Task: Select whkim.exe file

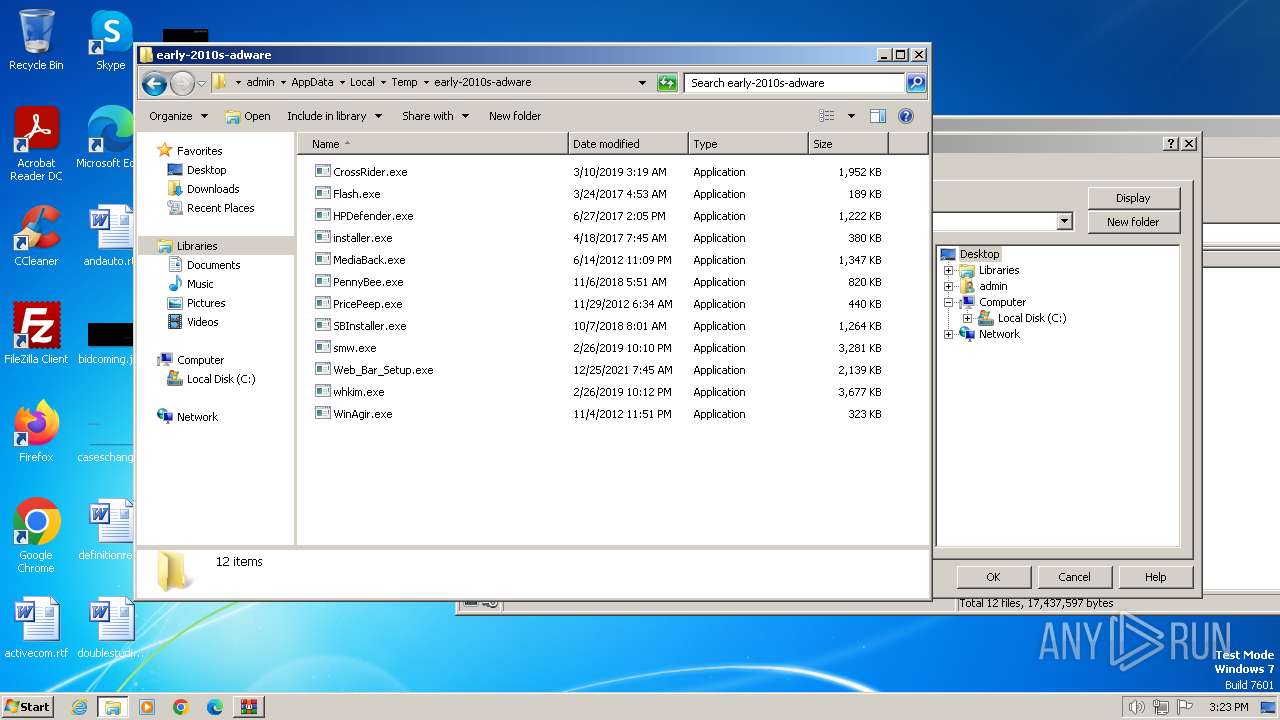Action: pos(358,392)
